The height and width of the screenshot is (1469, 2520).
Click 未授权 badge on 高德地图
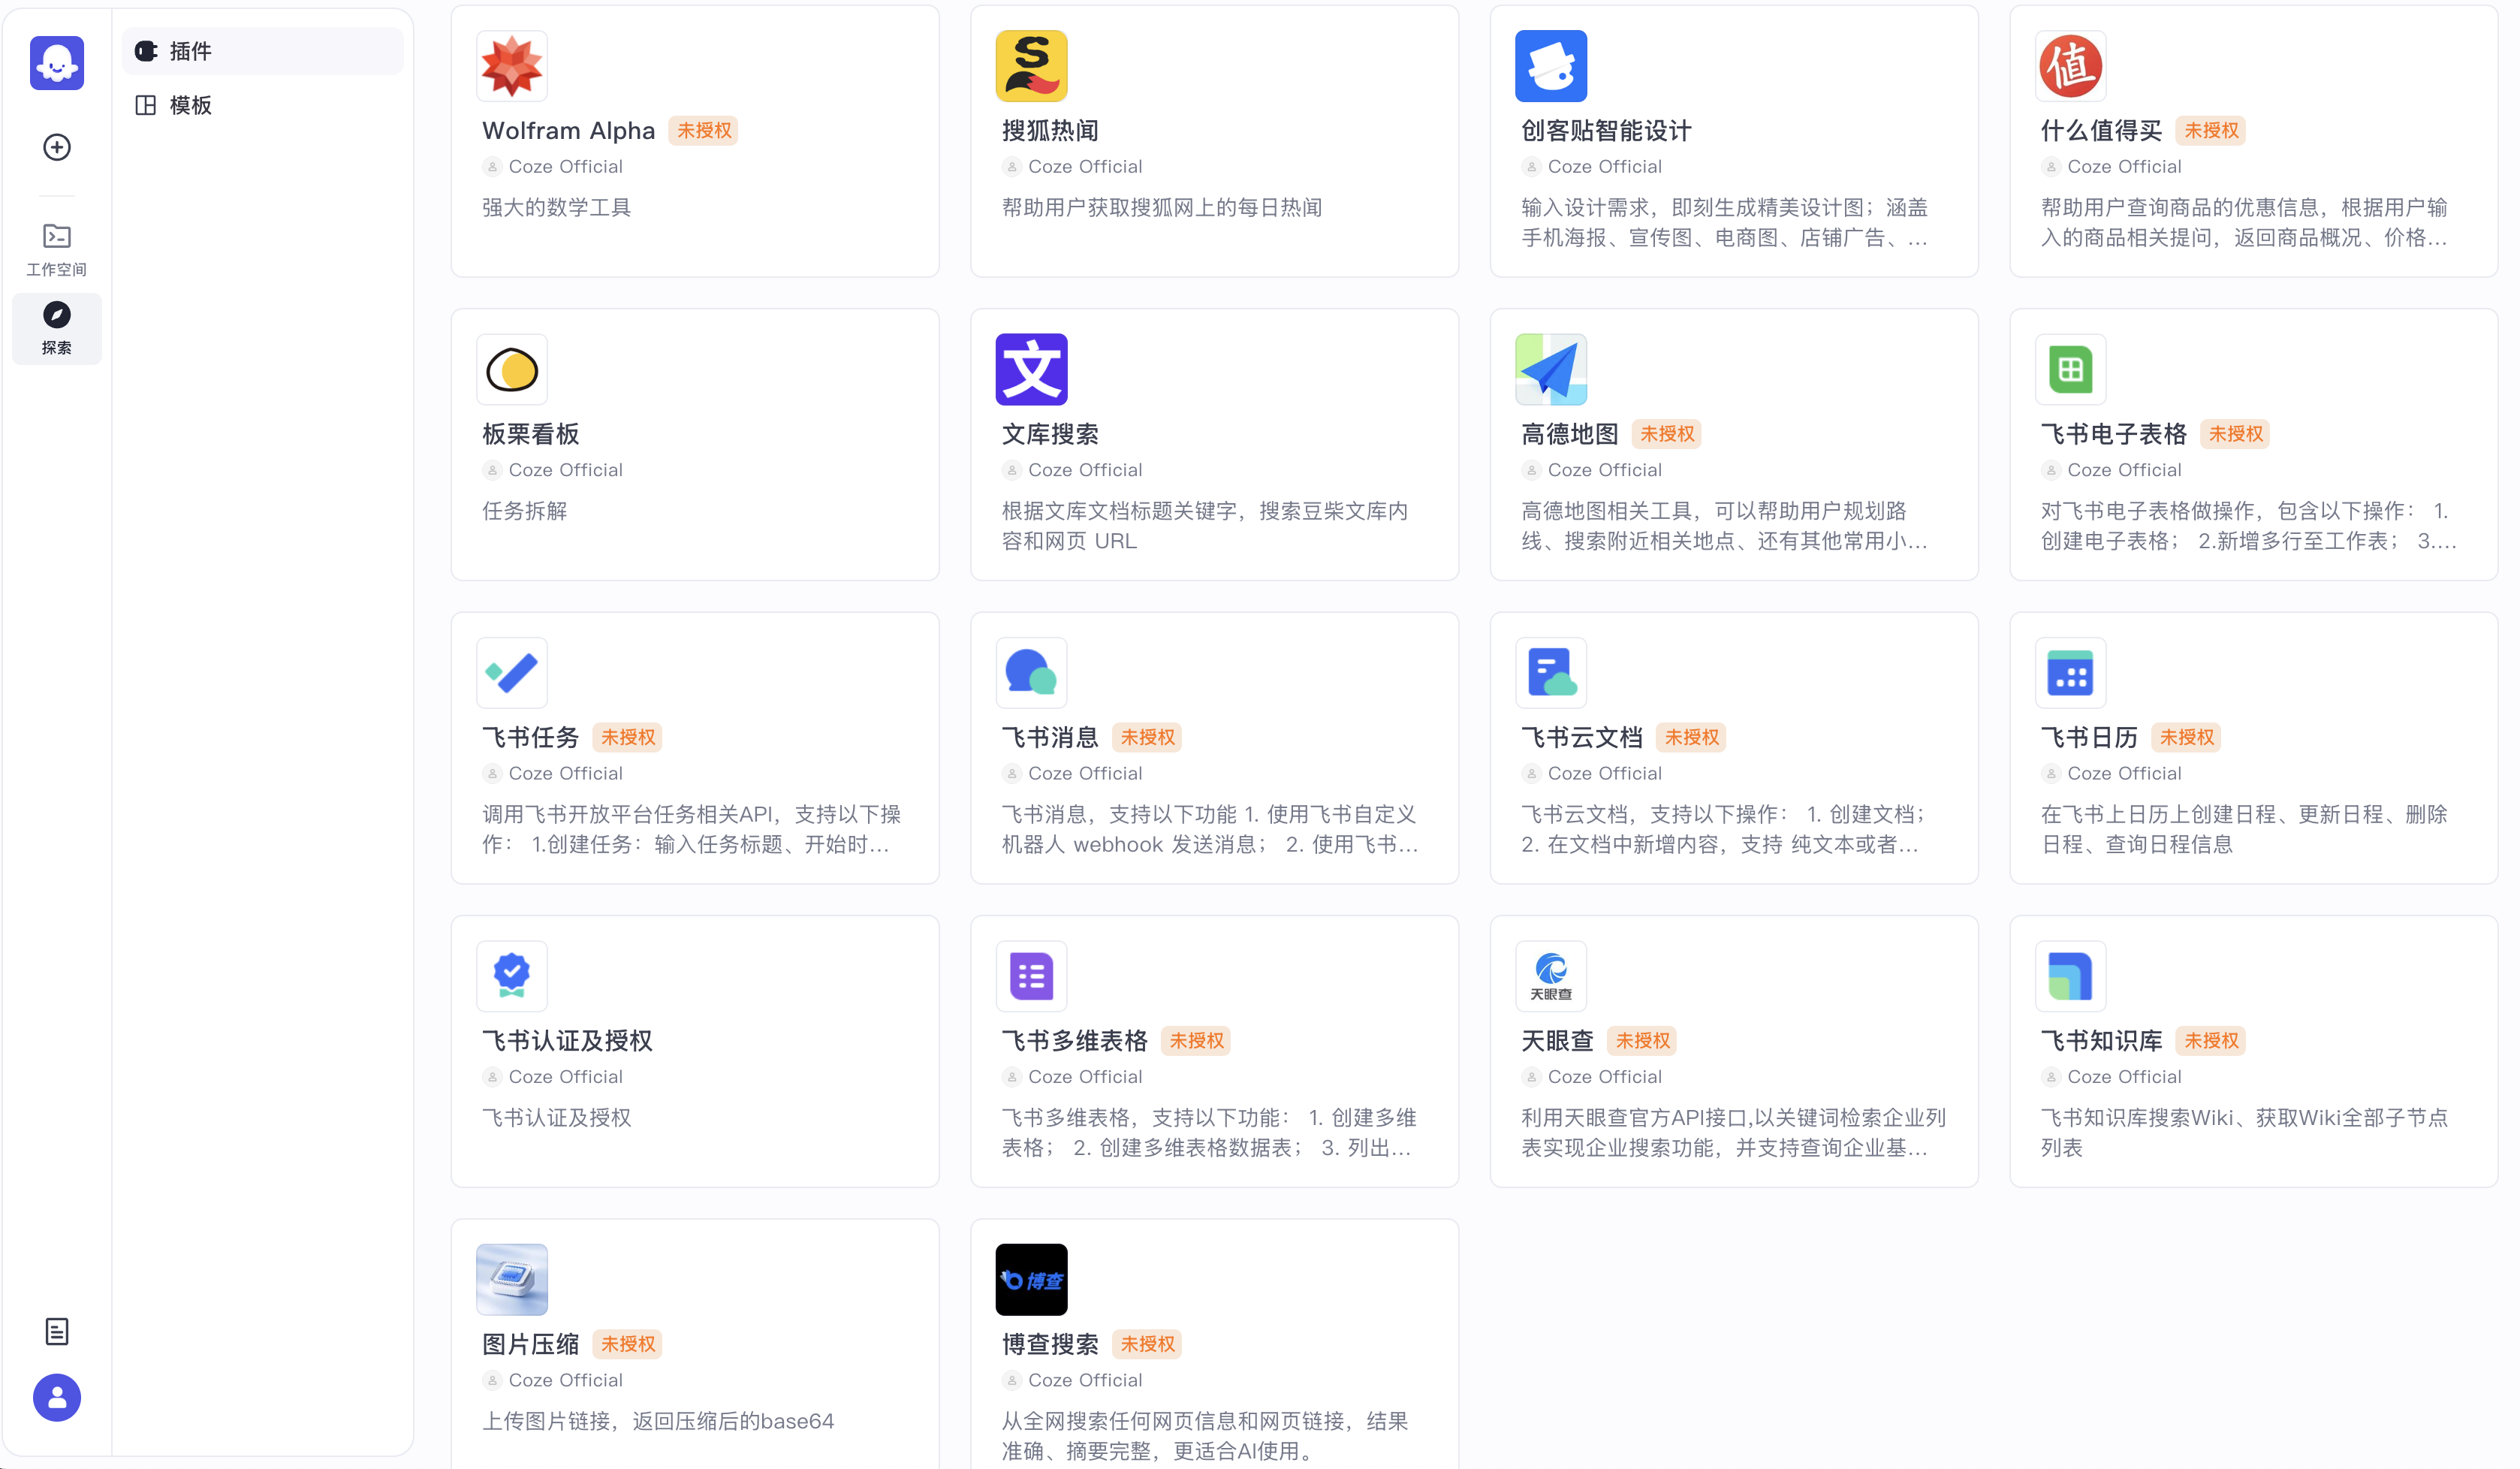pos(1667,434)
